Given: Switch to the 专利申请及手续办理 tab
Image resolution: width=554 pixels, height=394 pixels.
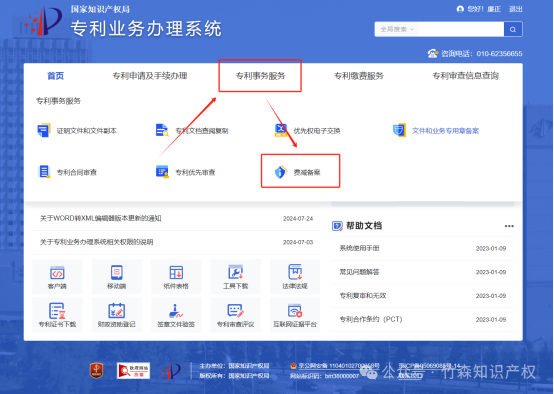Looking at the screenshot, I should (150, 76).
